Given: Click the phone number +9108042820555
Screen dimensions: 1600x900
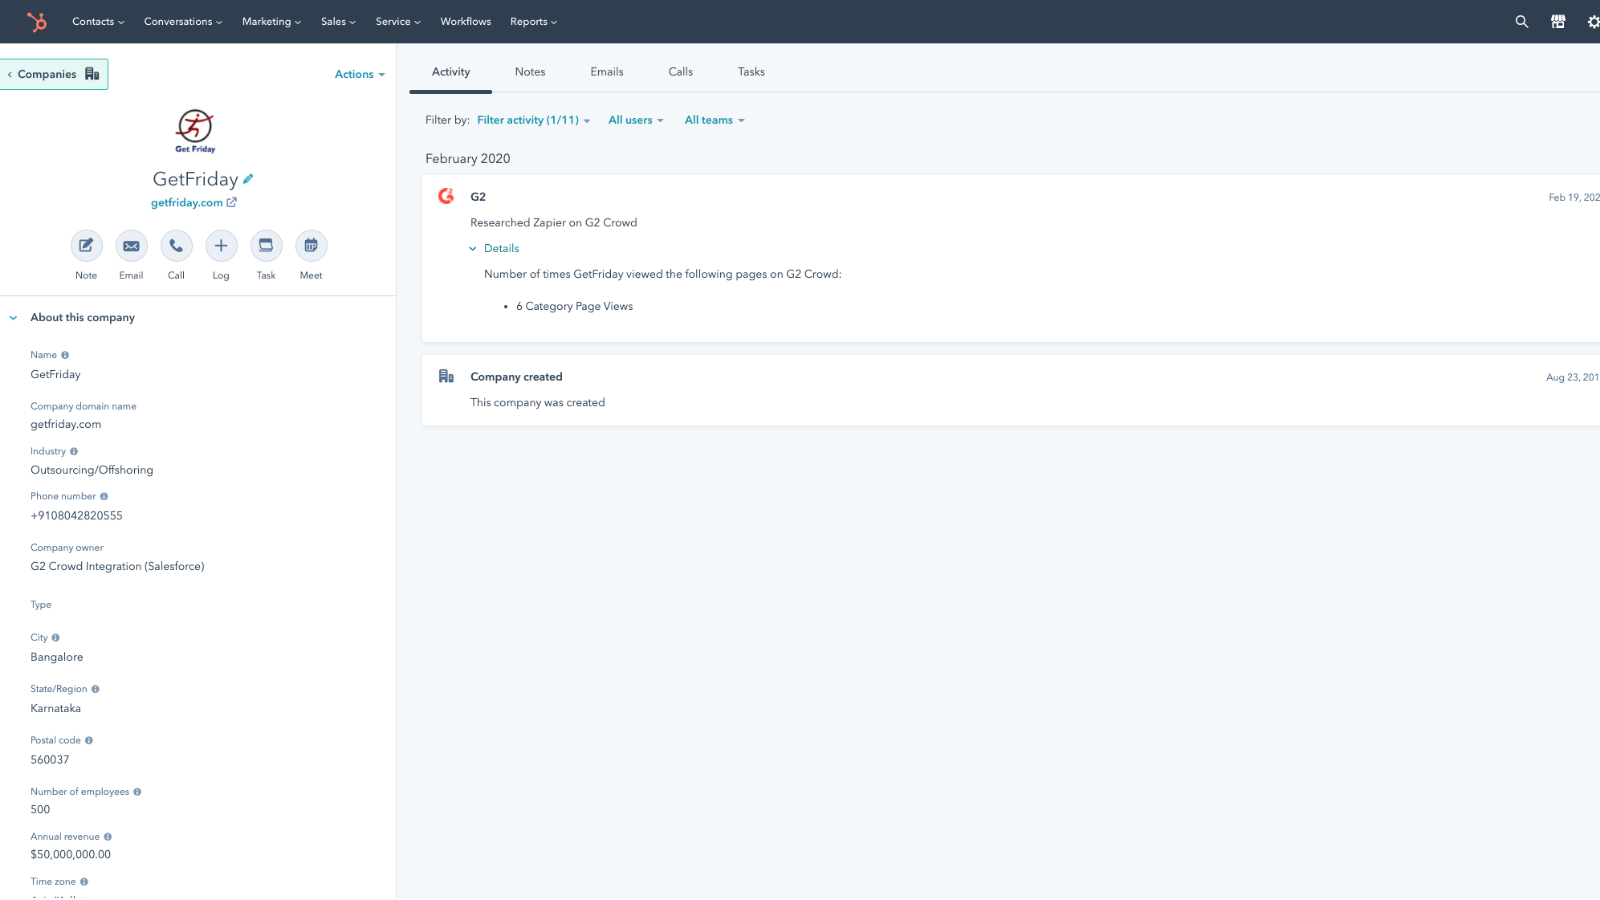Looking at the screenshot, I should pos(76,516).
